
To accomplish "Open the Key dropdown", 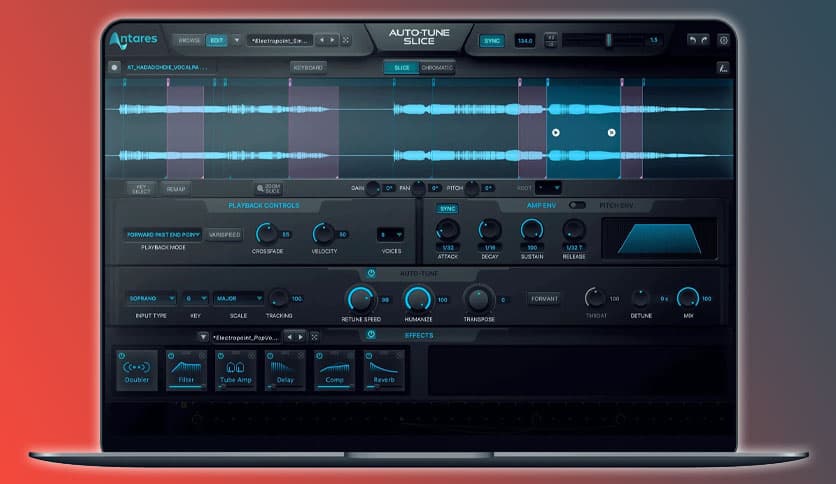I will coord(195,299).
